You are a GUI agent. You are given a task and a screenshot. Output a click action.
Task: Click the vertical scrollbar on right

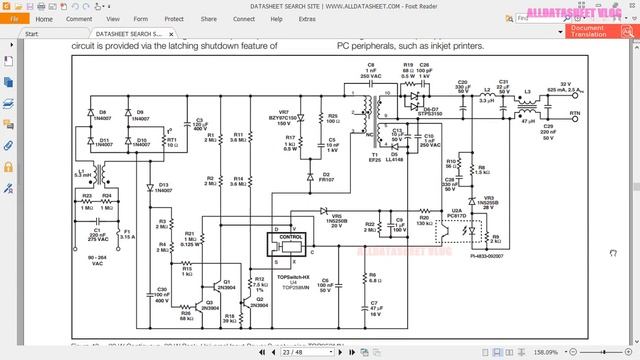click(636, 188)
